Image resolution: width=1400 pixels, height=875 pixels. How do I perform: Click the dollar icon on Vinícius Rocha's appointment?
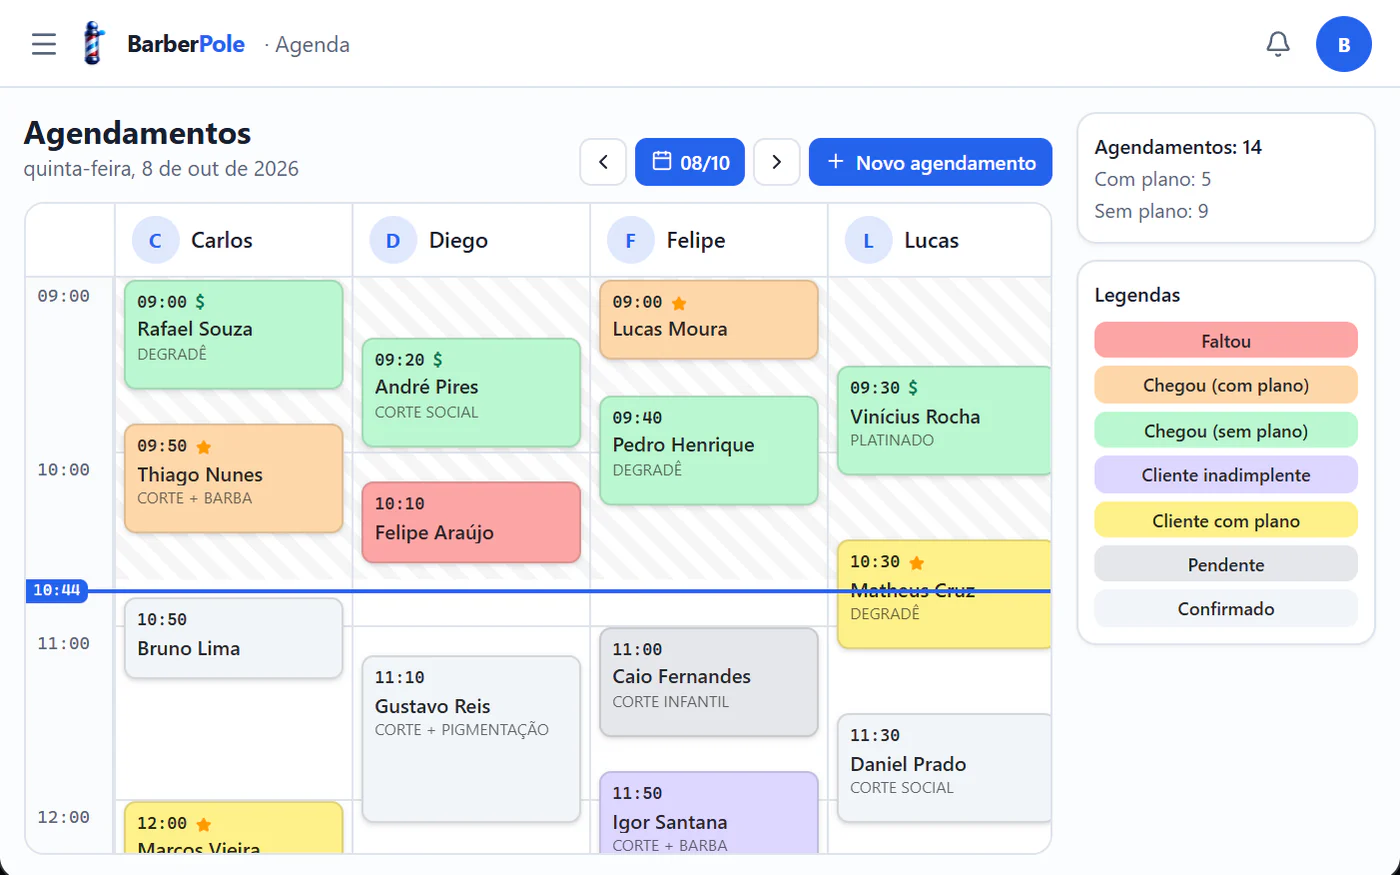[x=913, y=388]
